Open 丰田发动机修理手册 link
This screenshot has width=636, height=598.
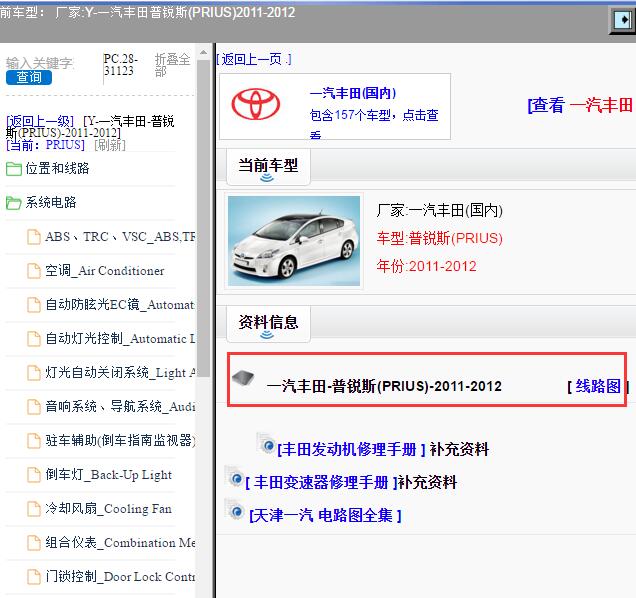[351, 449]
